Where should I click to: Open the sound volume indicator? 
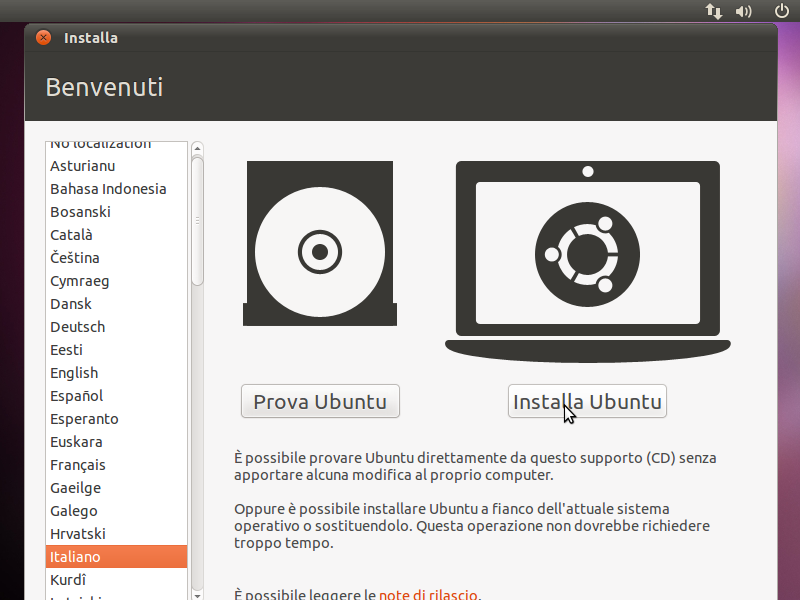(743, 11)
